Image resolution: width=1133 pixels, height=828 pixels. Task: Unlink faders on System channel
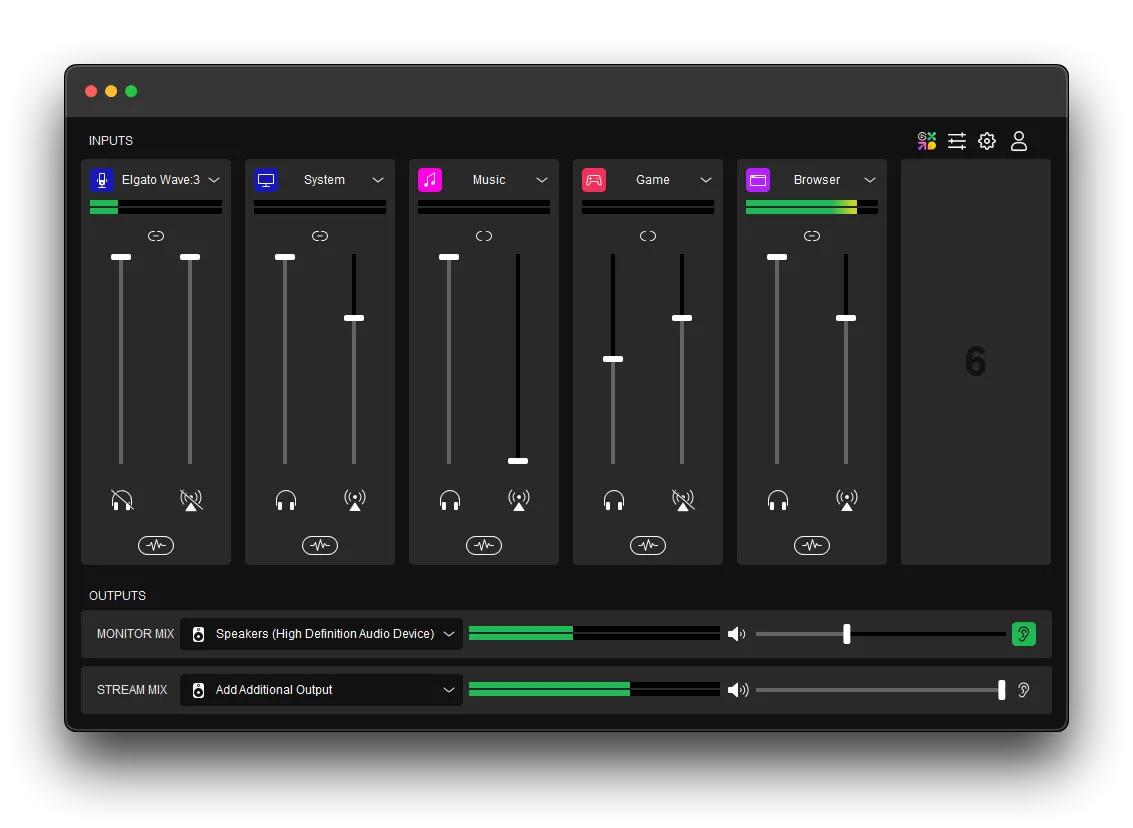click(x=320, y=236)
